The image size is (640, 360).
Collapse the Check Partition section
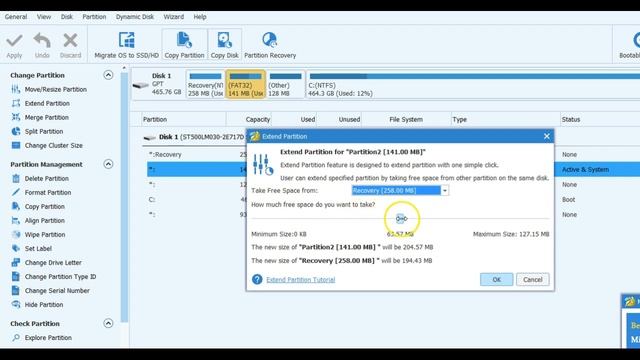point(108,323)
